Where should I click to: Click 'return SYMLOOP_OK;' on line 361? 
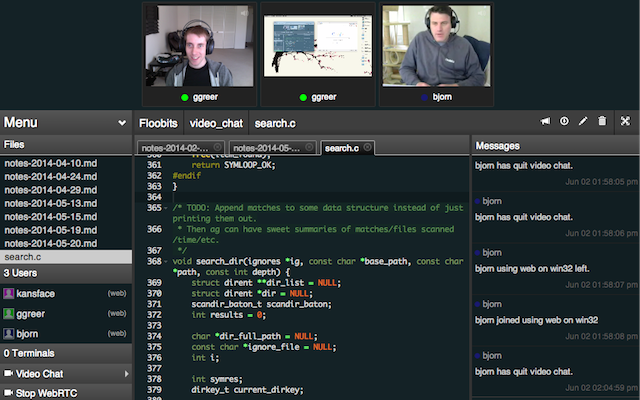point(233,165)
